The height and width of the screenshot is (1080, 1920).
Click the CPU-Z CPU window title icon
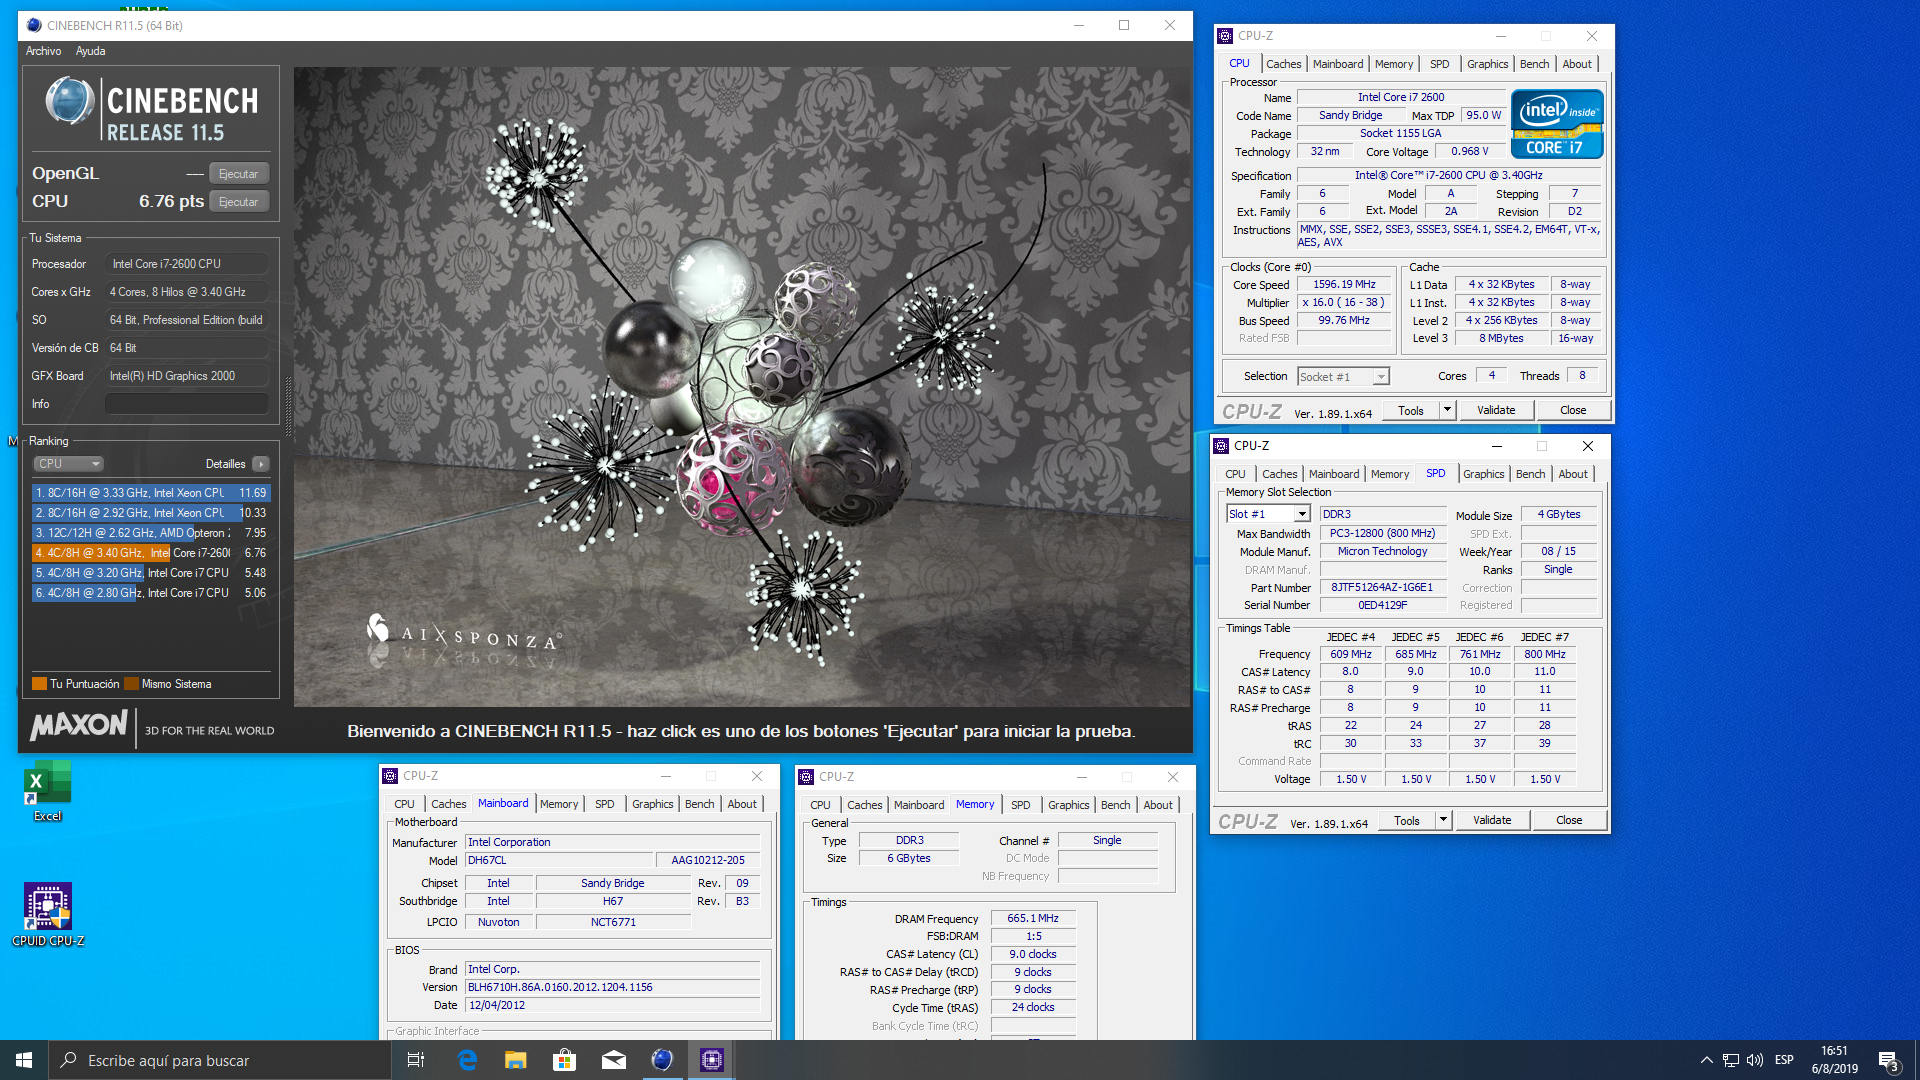tap(1225, 36)
